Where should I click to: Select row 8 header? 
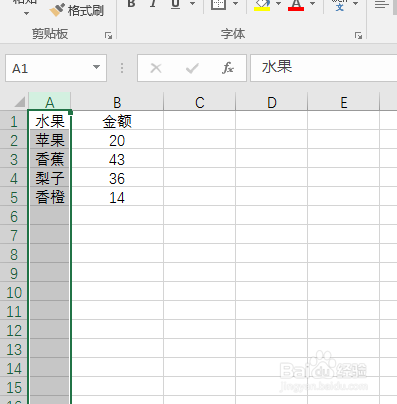click(x=14, y=254)
